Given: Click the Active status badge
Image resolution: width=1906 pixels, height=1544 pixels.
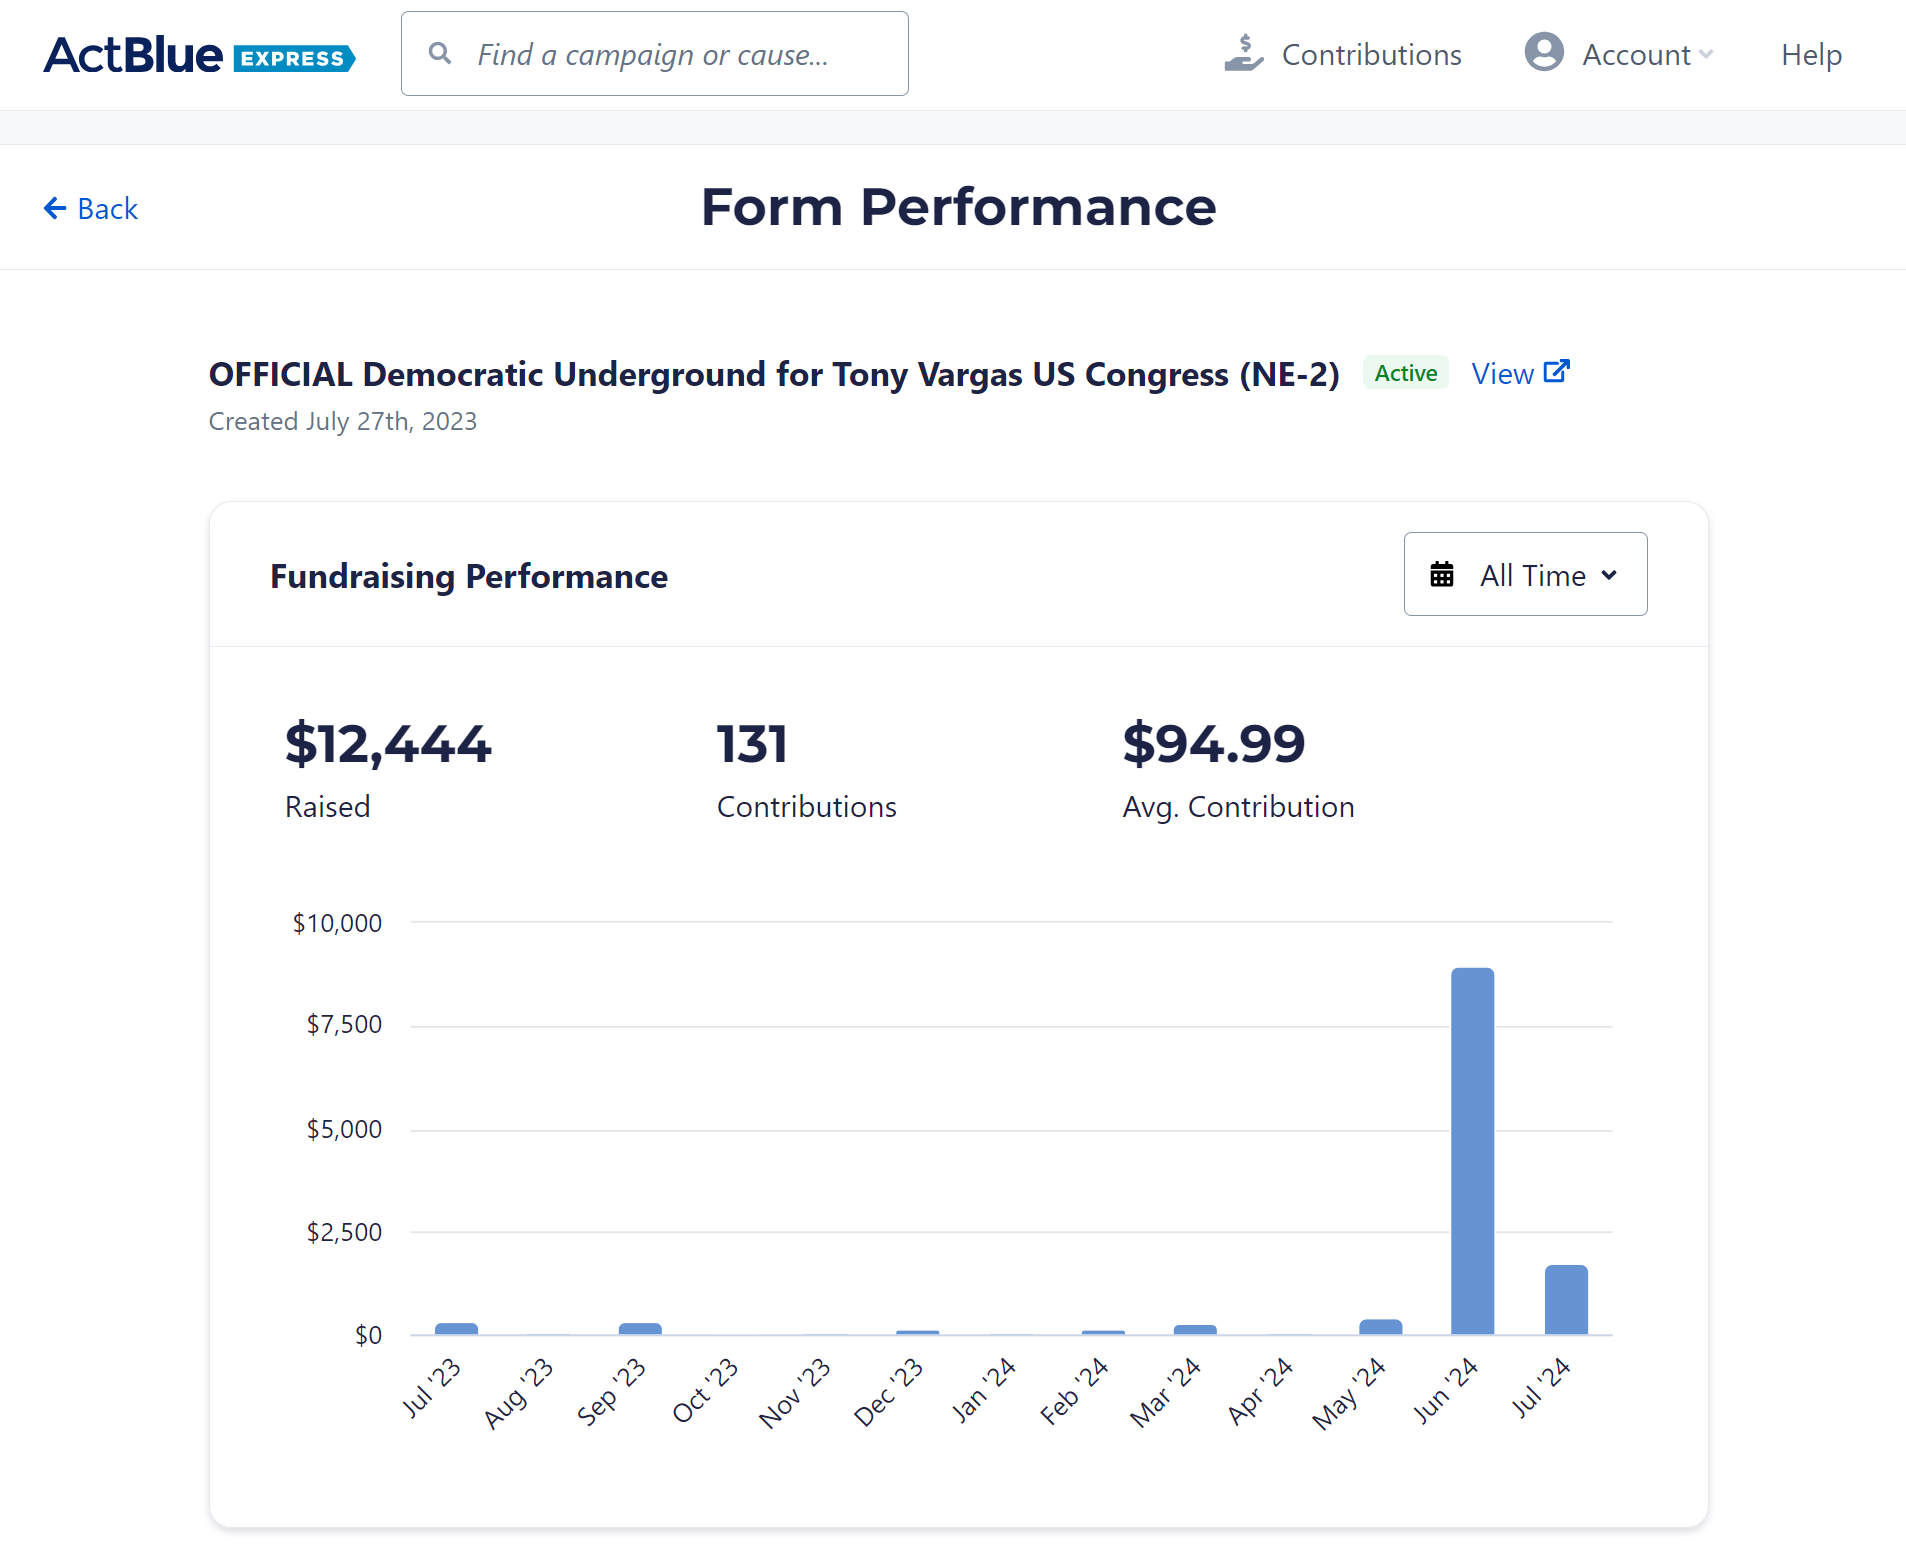Looking at the screenshot, I should pyautogui.click(x=1405, y=373).
